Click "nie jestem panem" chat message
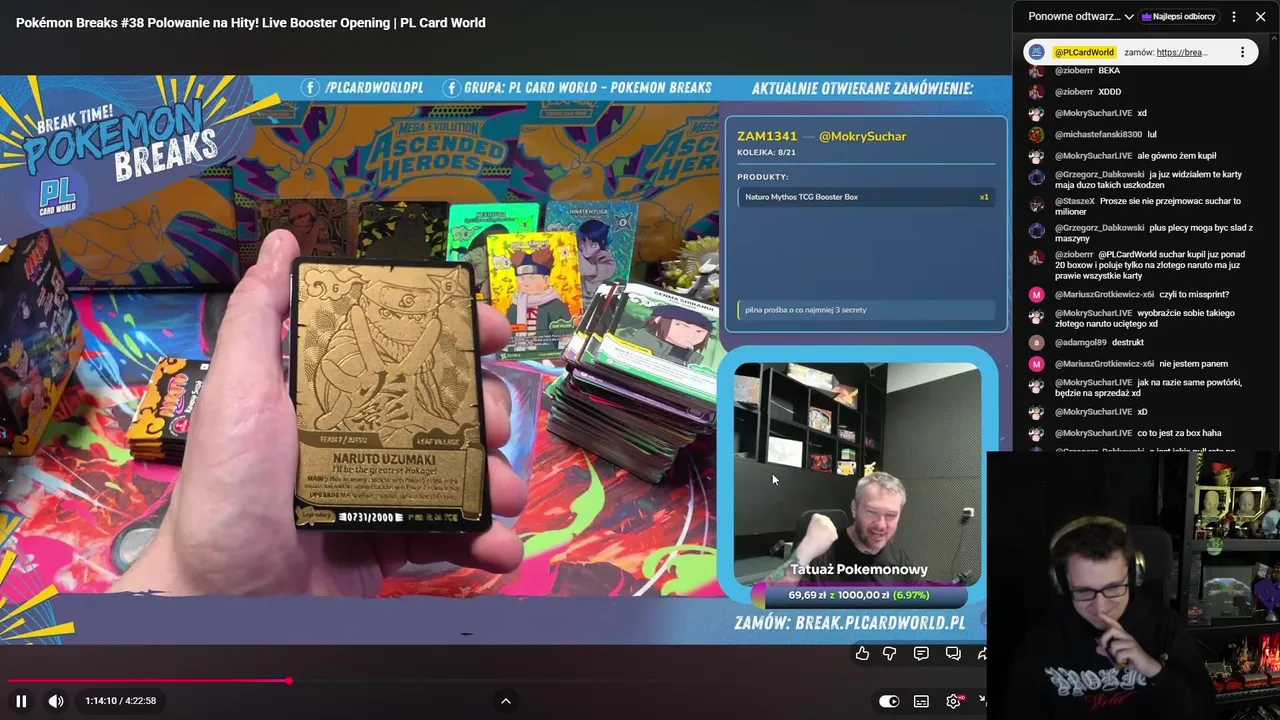Screen dimensions: 1280x720 pos(1141,364)
